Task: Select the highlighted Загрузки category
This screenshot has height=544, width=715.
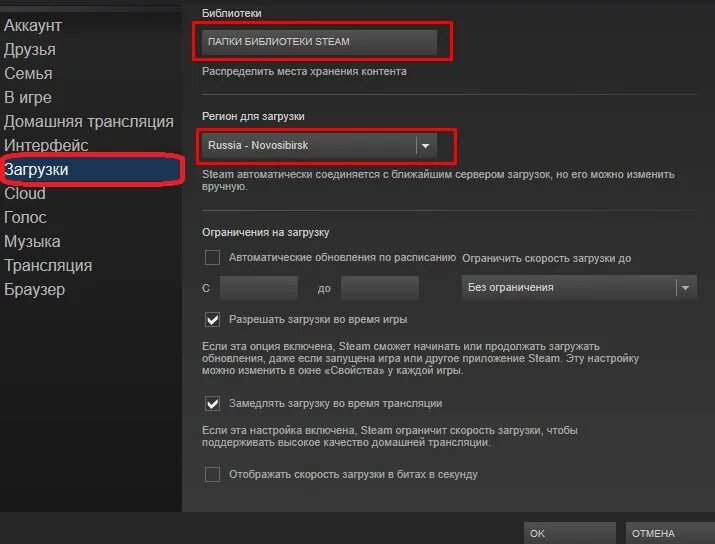Action: coord(91,170)
